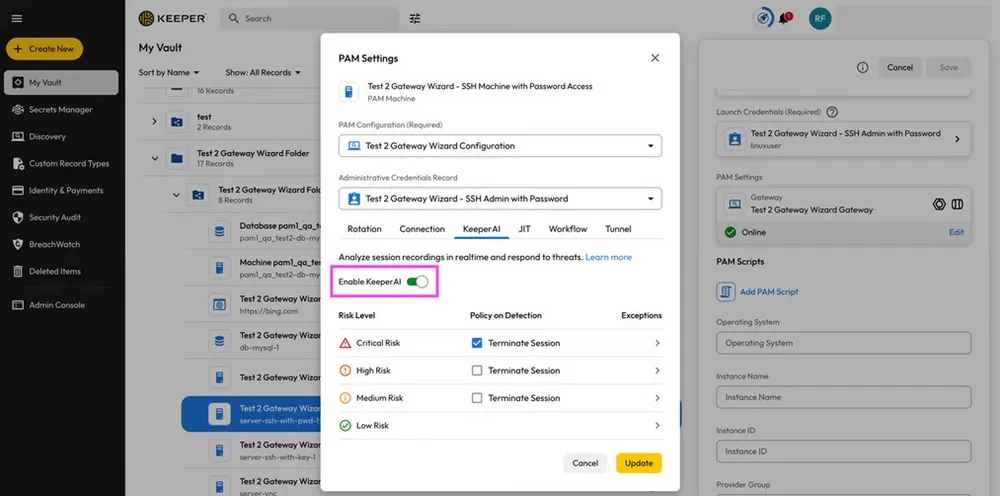The height and width of the screenshot is (496, 1000).
Task: Open the Show: All Records dropdown
Action: click(263, 73)
